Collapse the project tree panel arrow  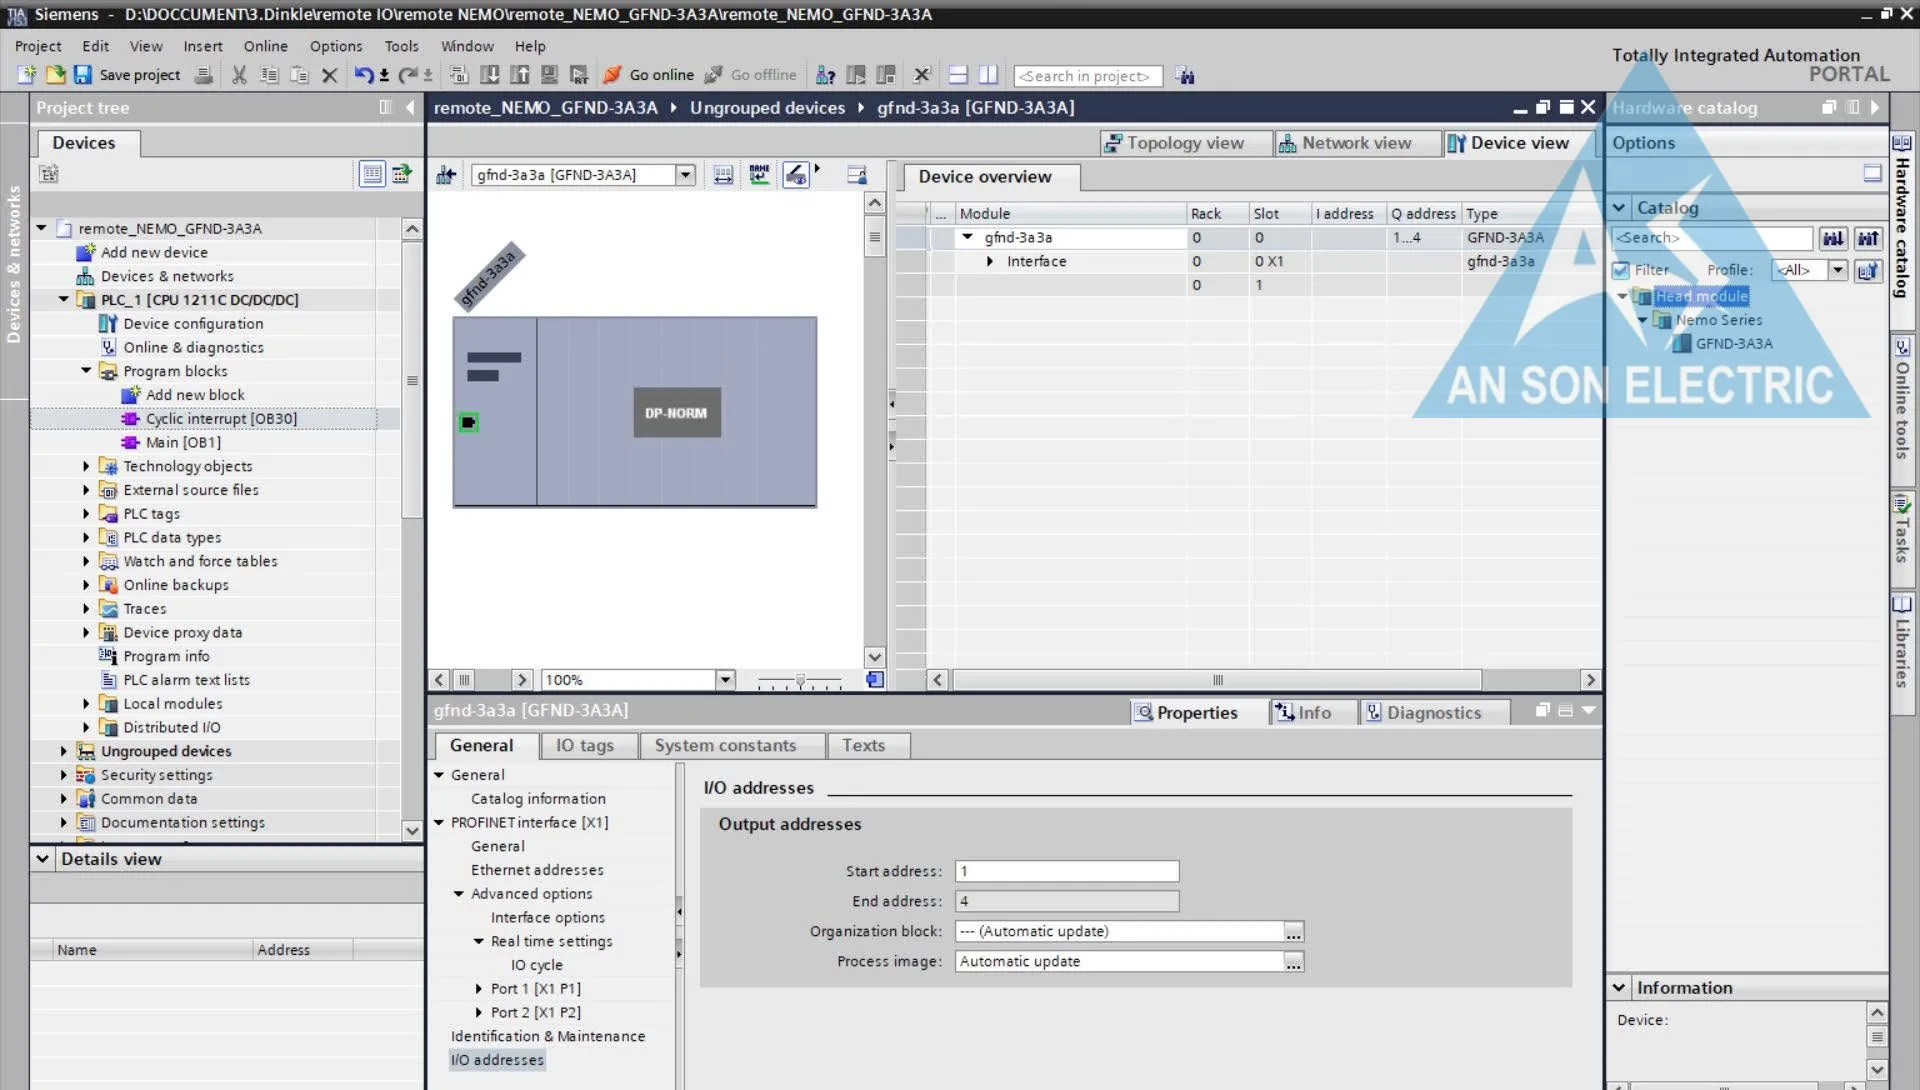[x=410, y=108]
